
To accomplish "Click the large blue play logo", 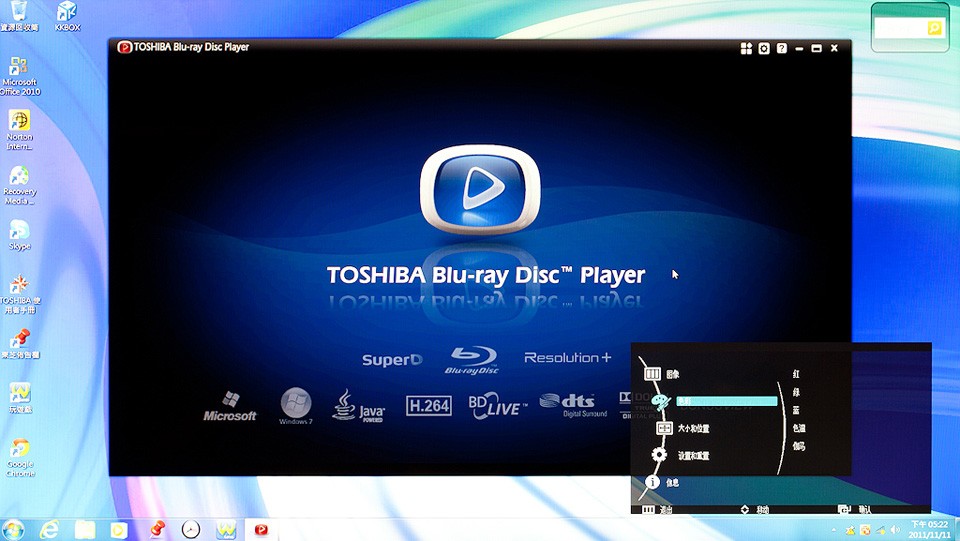I will [479, 190].
